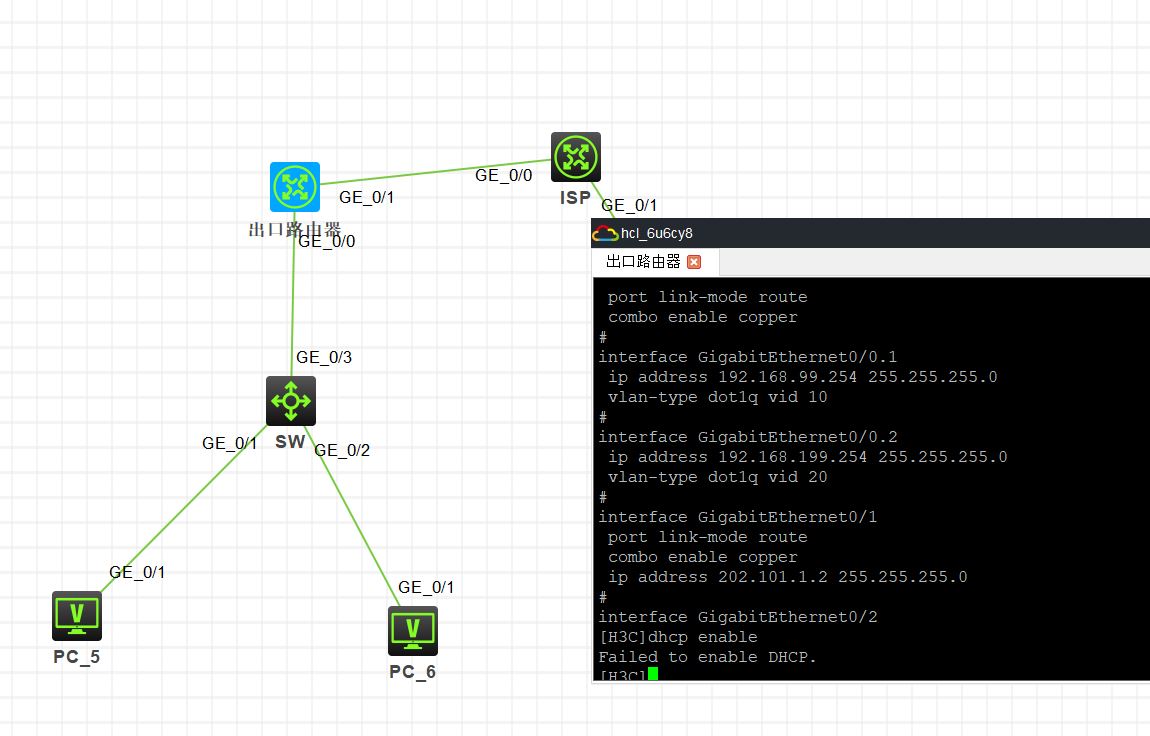Click the GE_0/2 port label on SW
Image resolution: width=1150 pixels, height=736 pixels.
point(343,450)
